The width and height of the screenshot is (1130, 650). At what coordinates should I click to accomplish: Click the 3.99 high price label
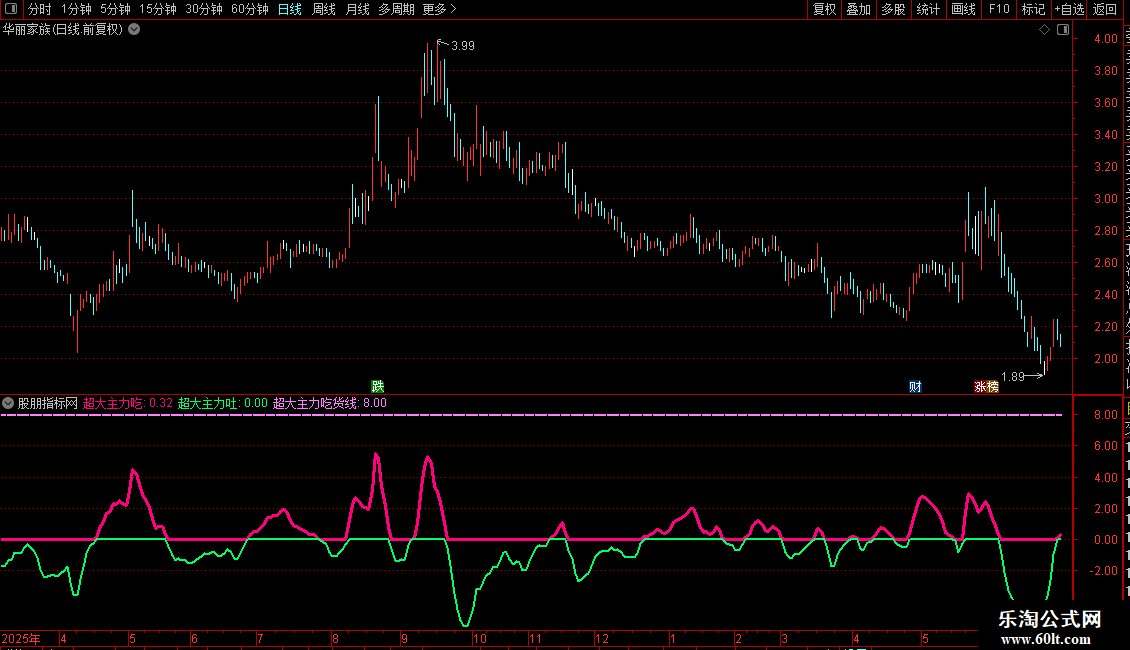pos(463,46)
